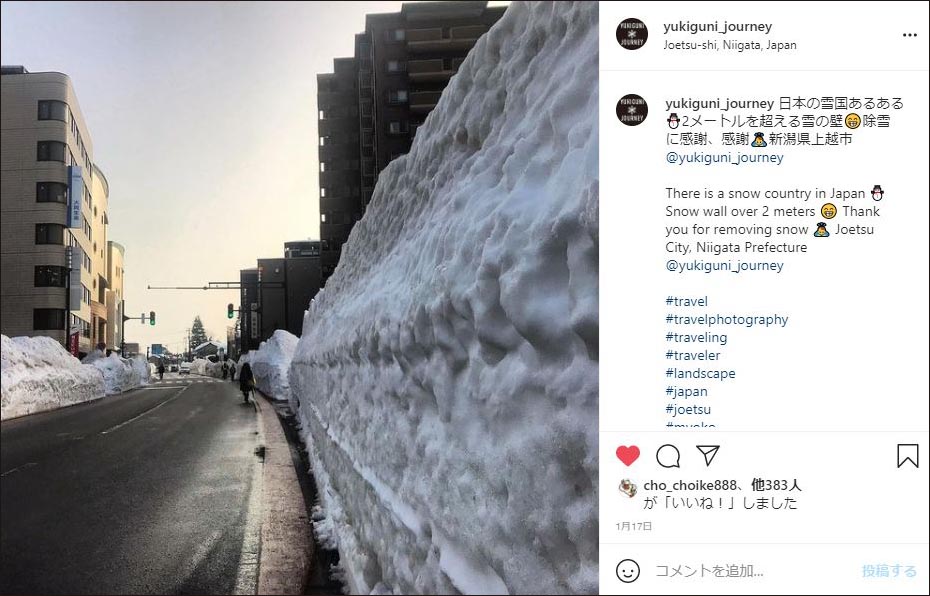The height and width of the screenshot is (596, 930).
Task: Follow the #travelphotography hashtag link
Action: point(727,320)
